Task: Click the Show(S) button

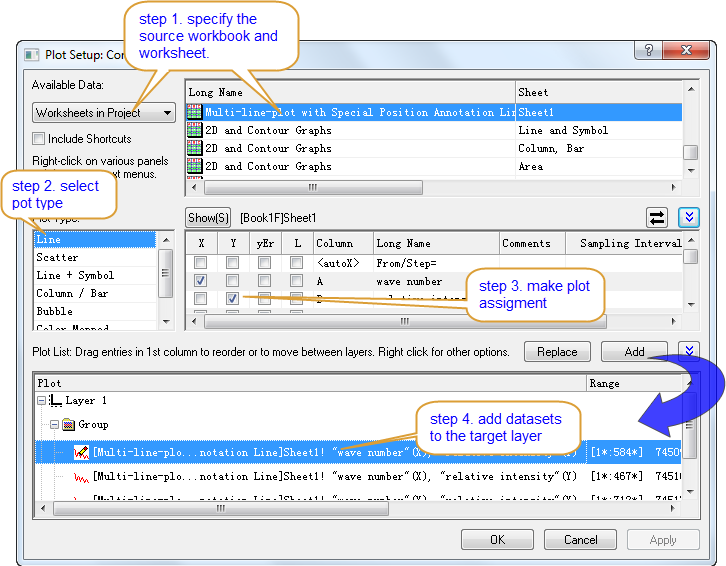Action: [208, 218]
